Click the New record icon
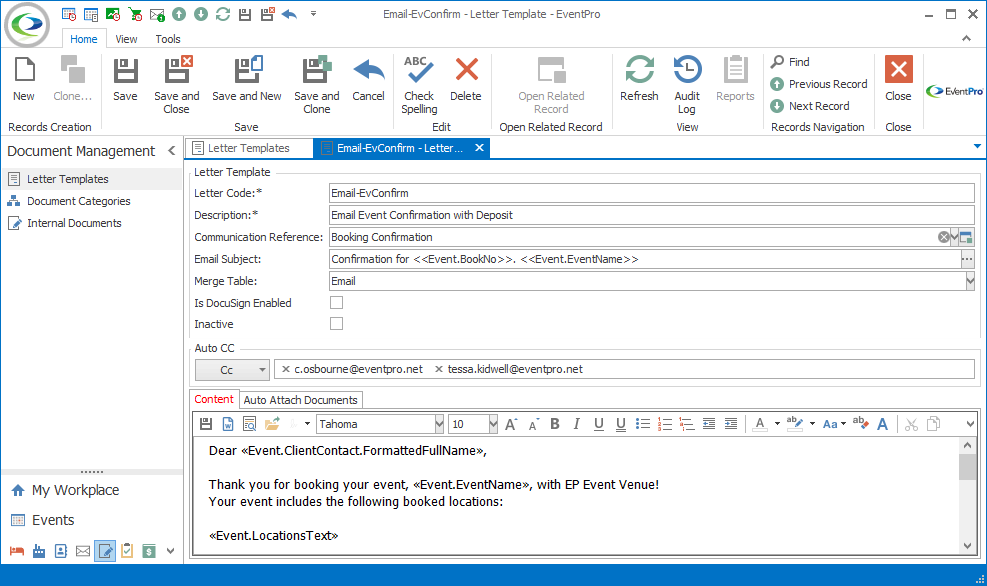Viewport: 987px width, 586px height. click(x=24, y=78)
